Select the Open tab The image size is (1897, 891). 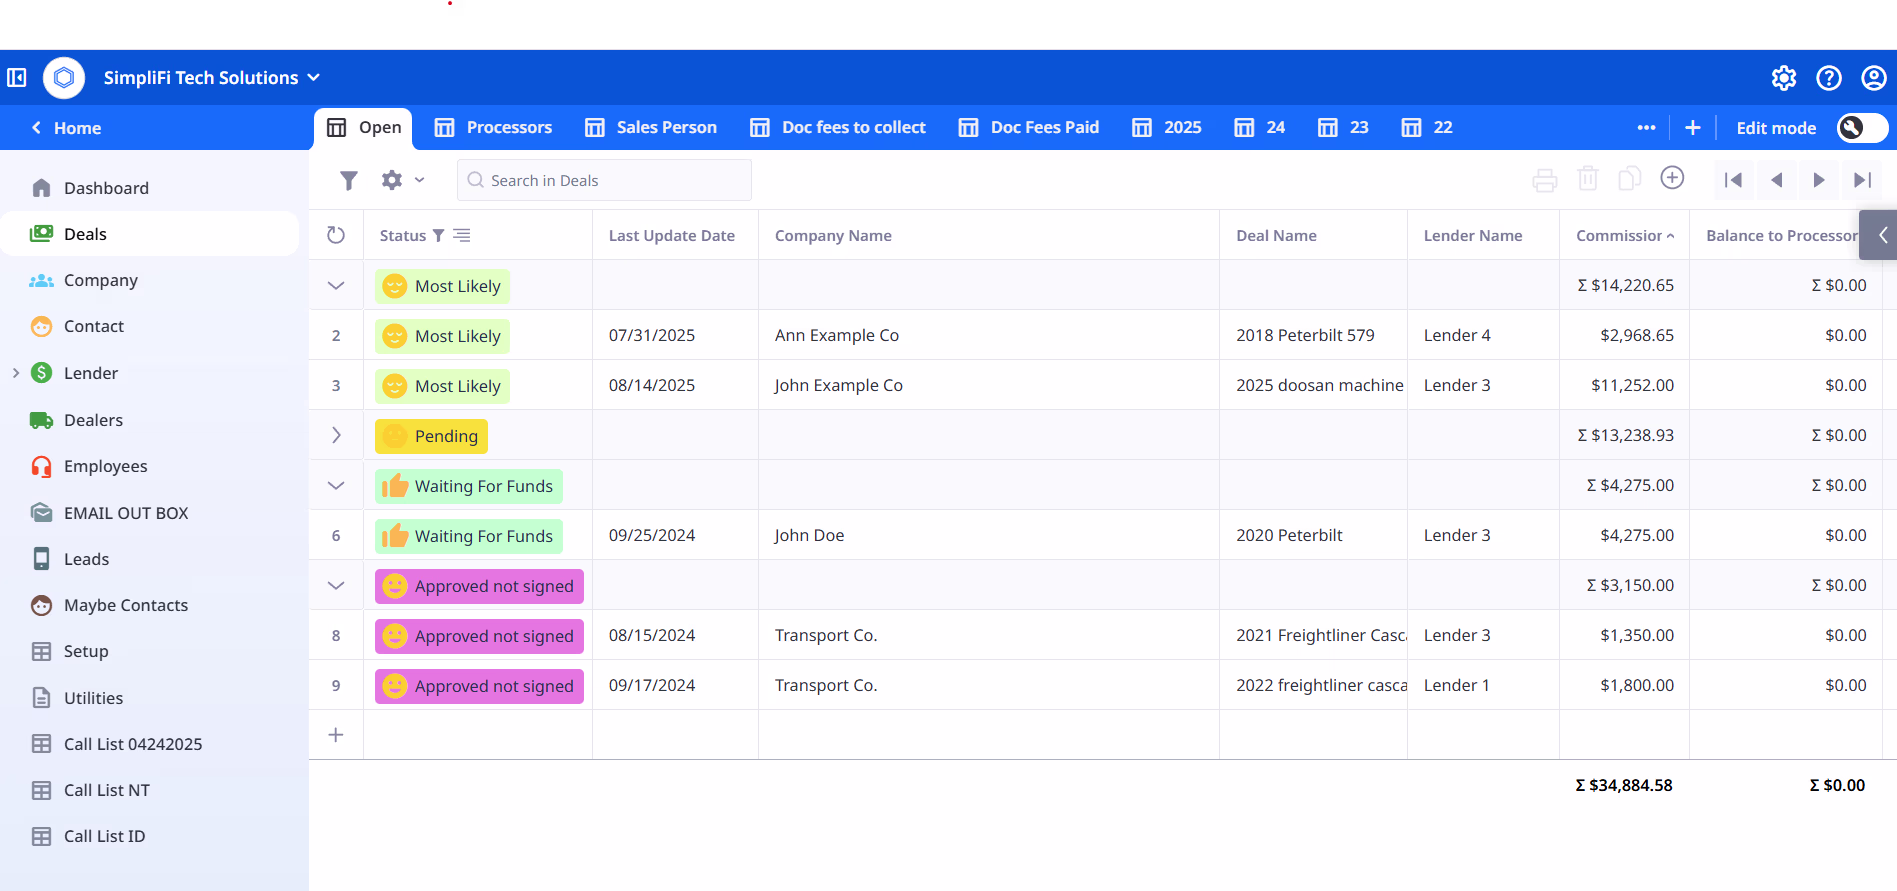click(364, 128)
